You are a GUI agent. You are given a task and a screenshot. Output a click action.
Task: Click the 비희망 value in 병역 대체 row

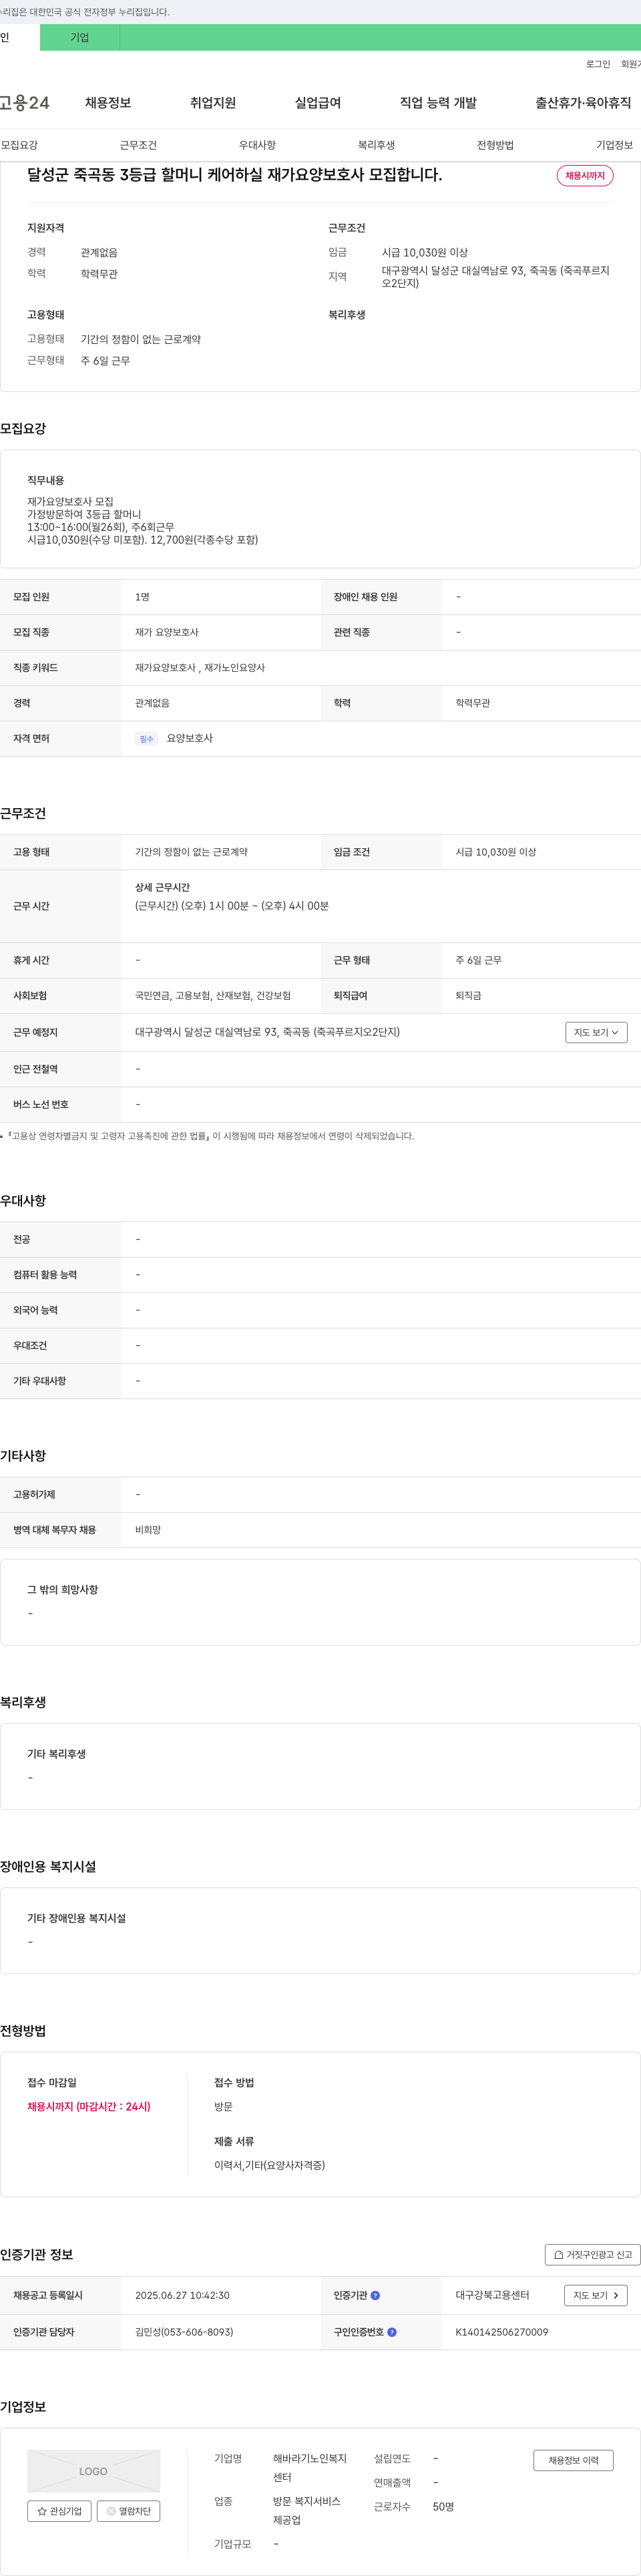pos(148,1530)
